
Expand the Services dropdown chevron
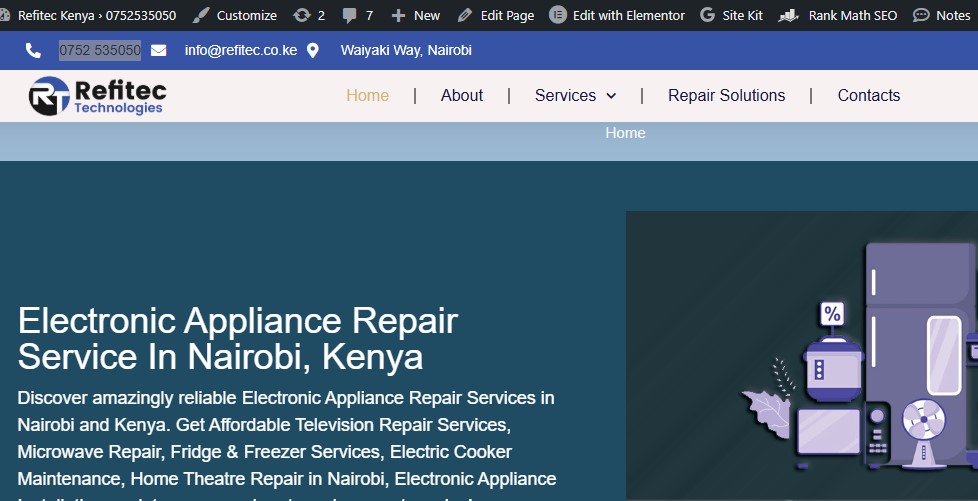coord(611,96)
